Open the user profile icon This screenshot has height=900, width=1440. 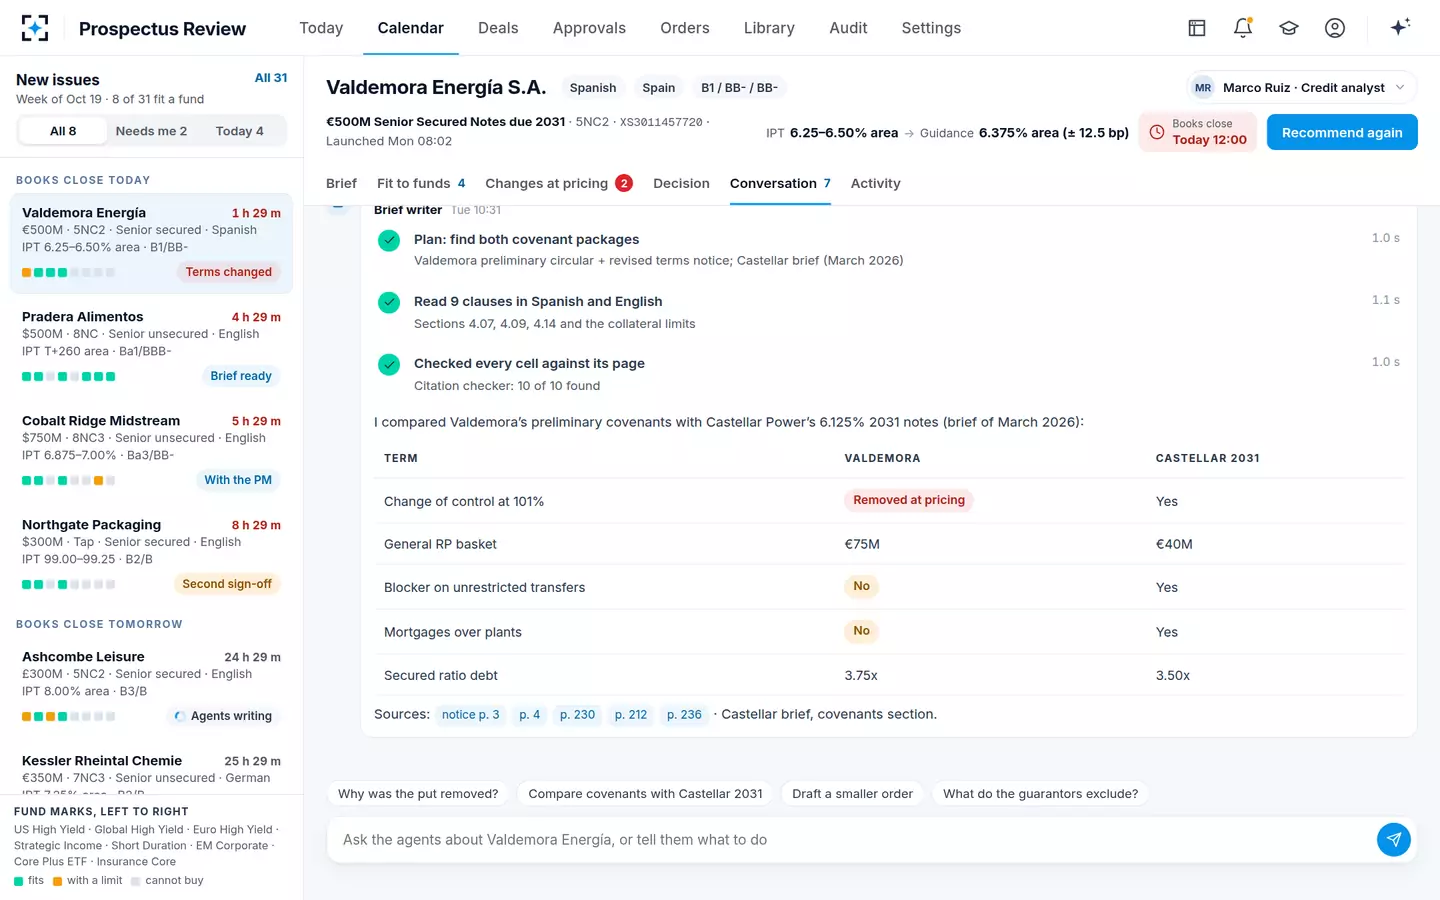(x=1335, y=28)
